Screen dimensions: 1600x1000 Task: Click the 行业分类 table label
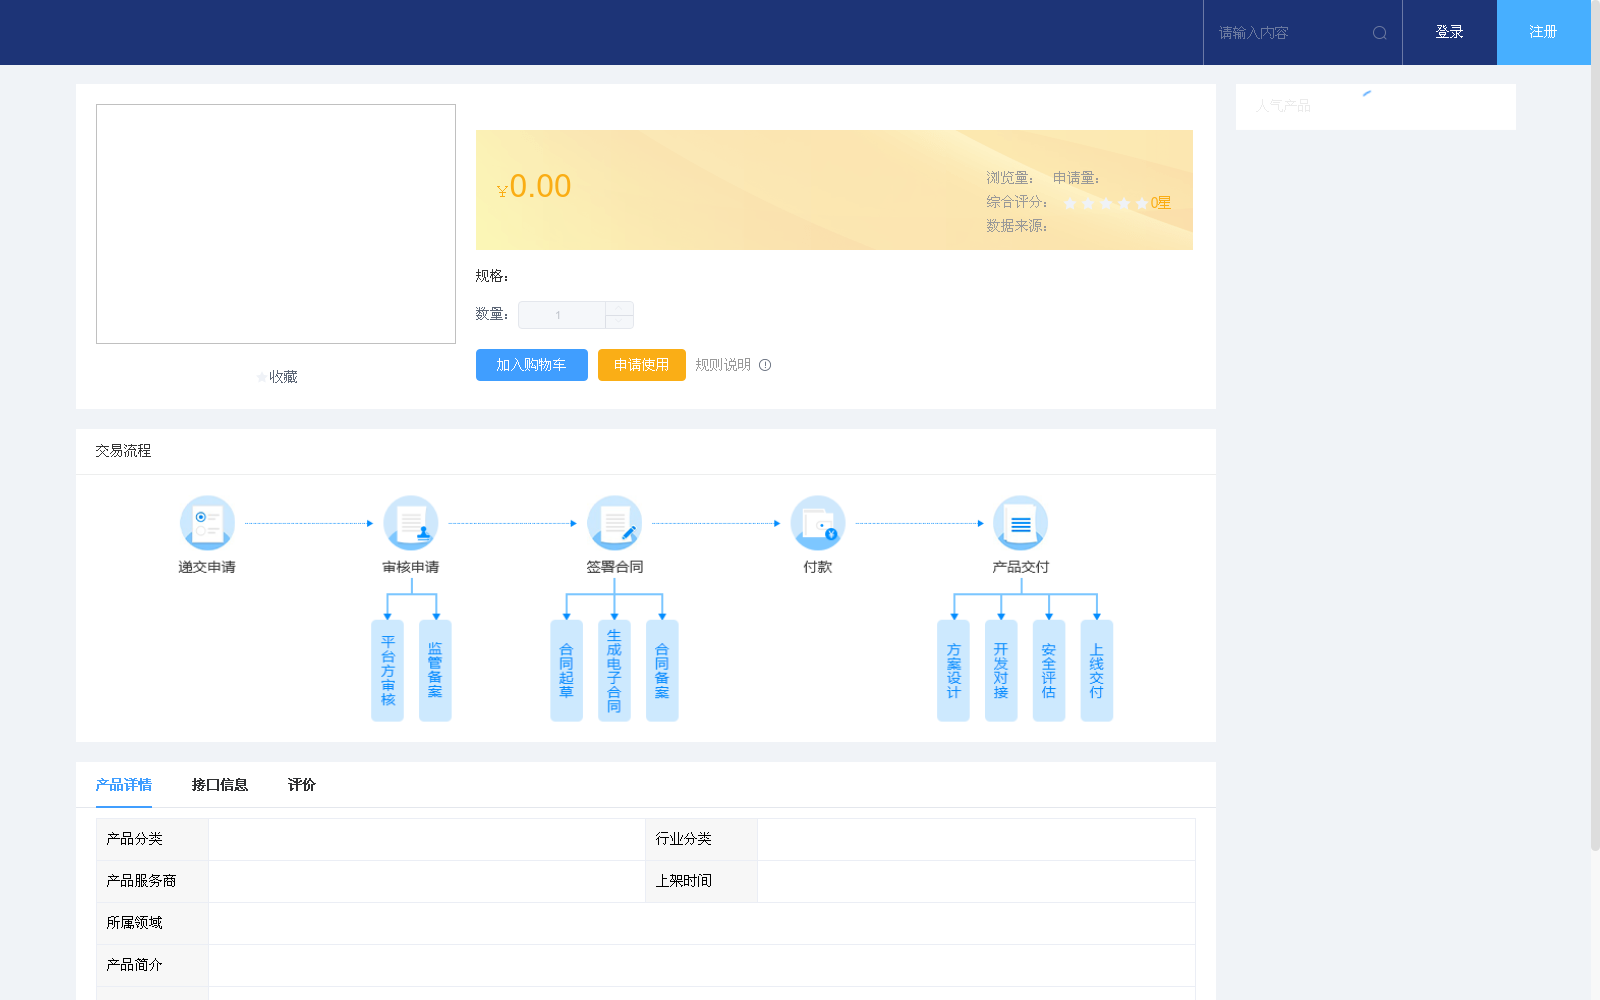(684, 839)
